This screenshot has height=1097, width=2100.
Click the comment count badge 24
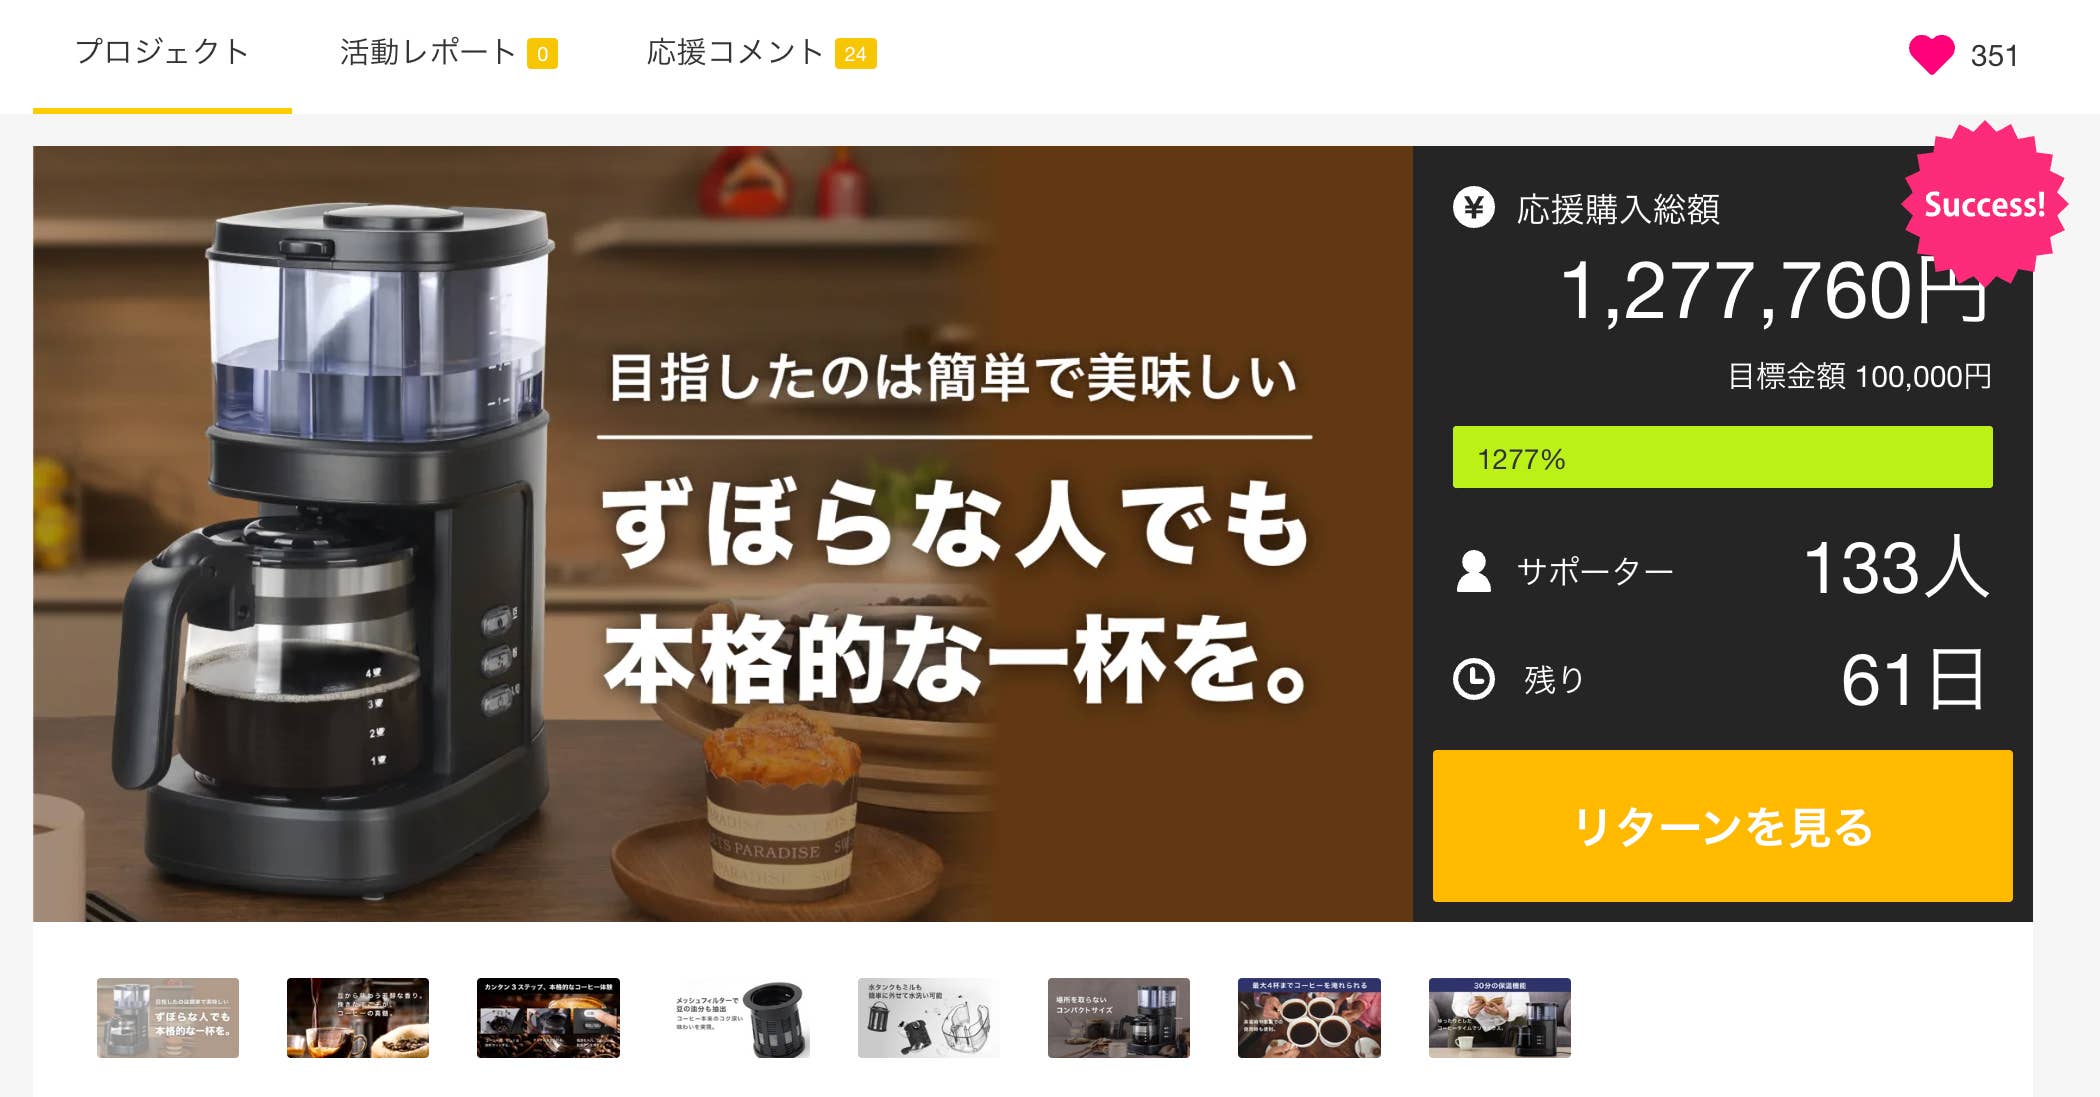855,54
